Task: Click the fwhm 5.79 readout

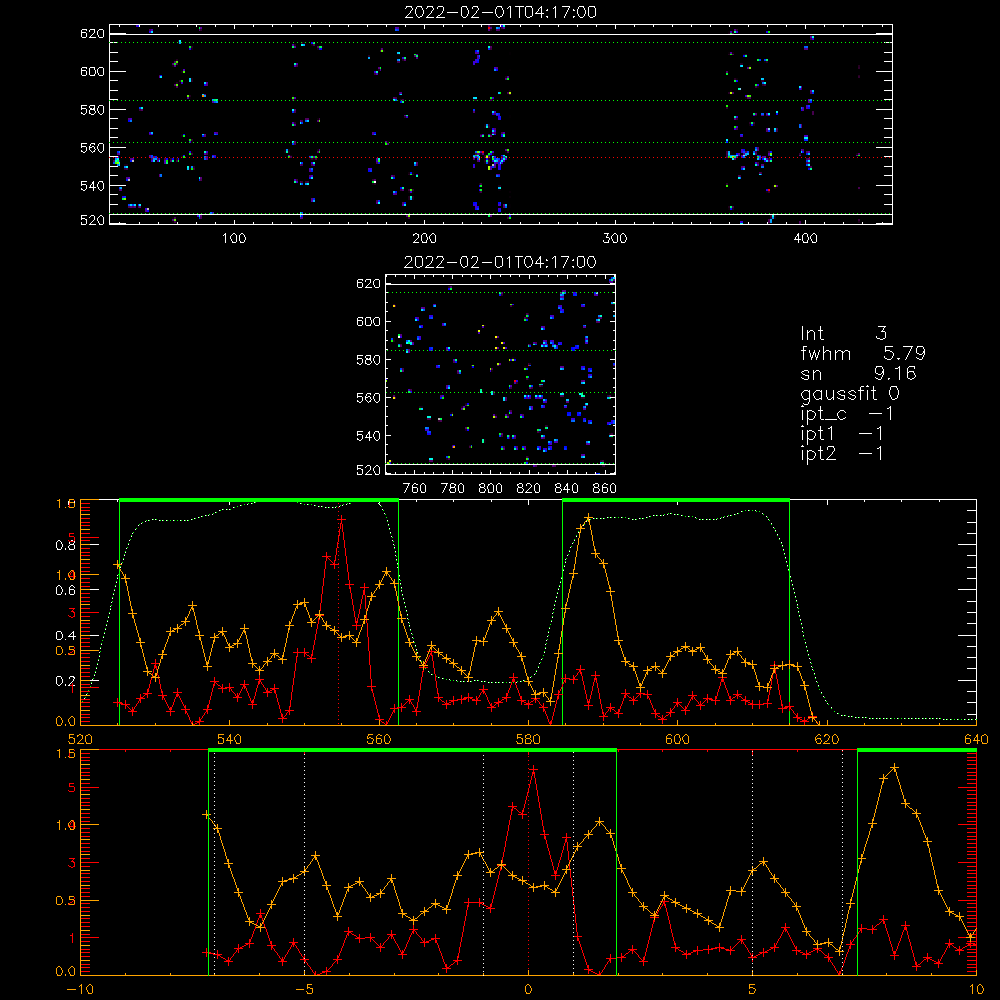Action: pos(863,353)
